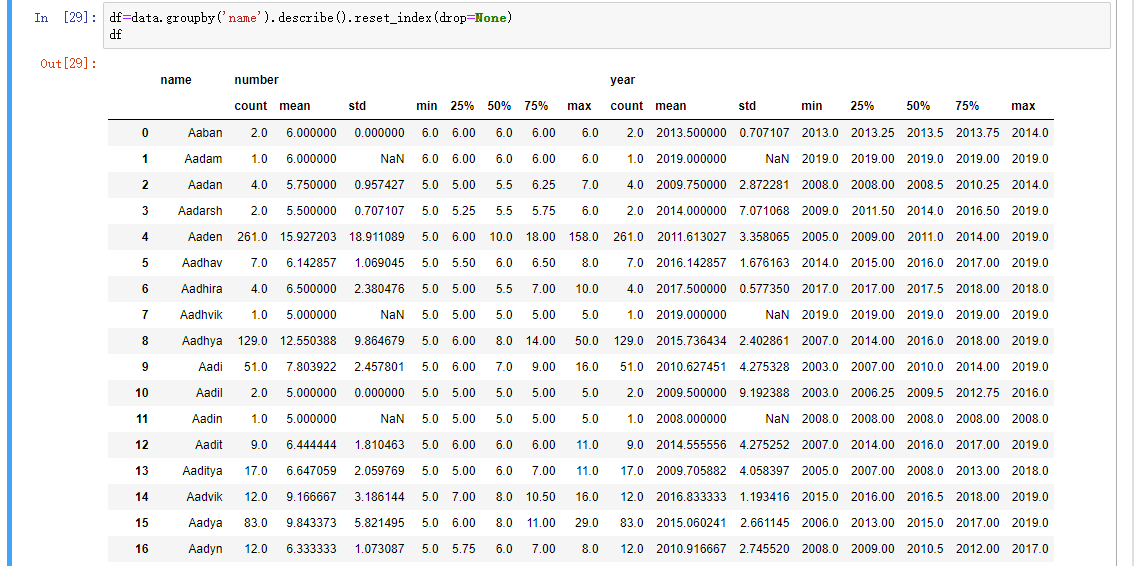Click the year mean 2015.736434
This screenshot has height=566, width=1134.
point(692,341)
